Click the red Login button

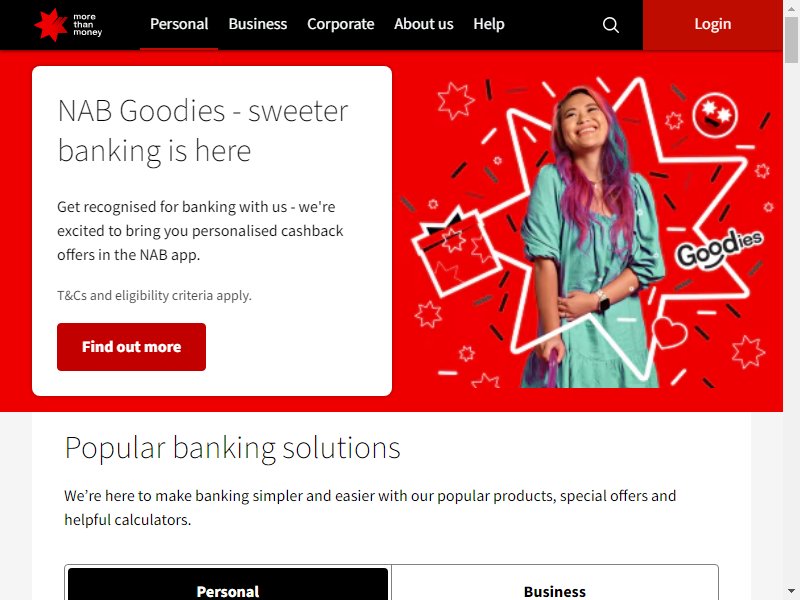(713, 24)
